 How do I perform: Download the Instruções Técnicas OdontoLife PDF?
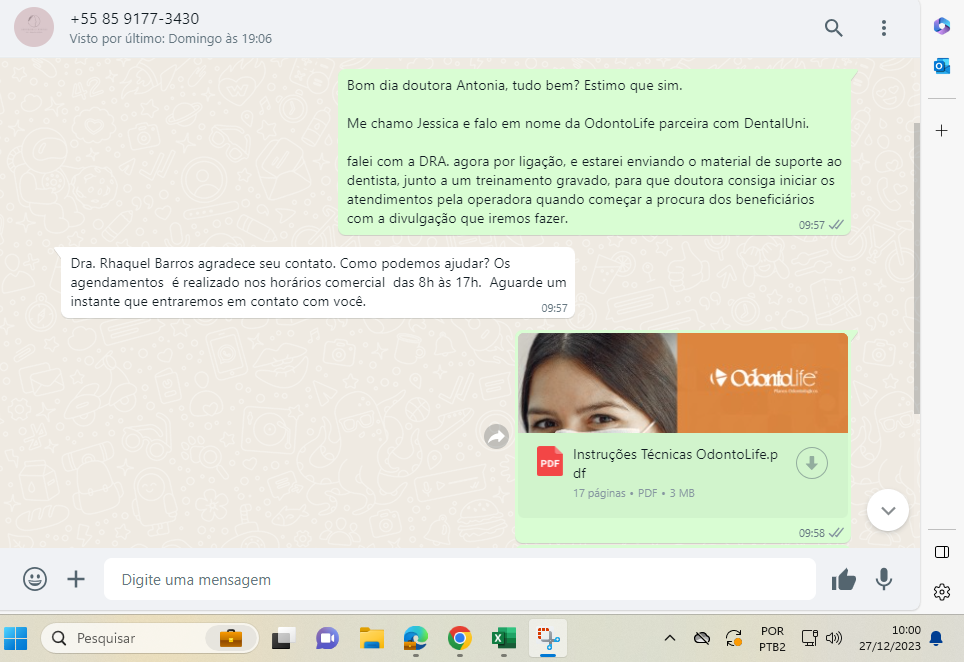(x=812, y=463)
